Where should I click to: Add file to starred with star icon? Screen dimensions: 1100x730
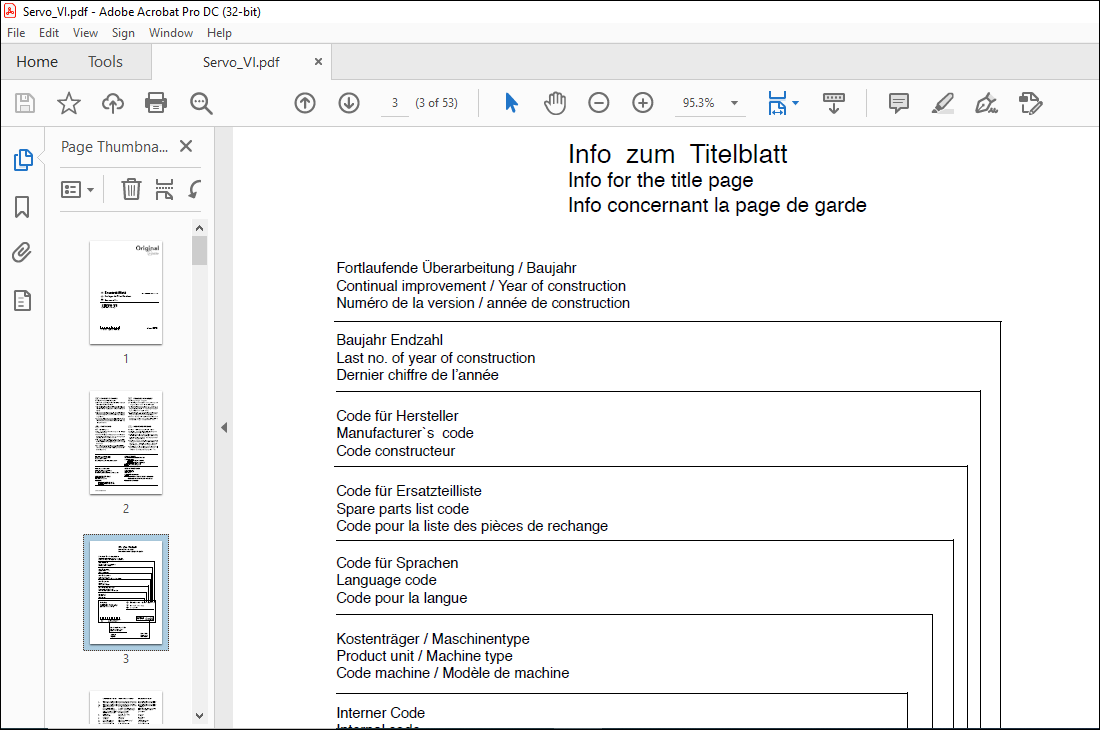coord(69,103)
